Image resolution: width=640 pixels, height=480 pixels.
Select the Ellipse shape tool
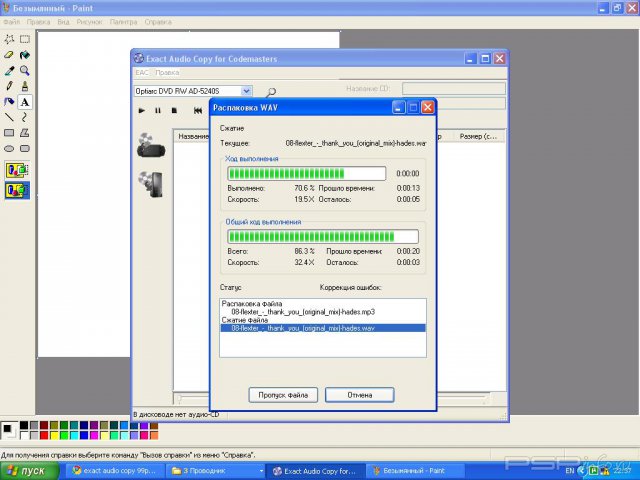9,148
